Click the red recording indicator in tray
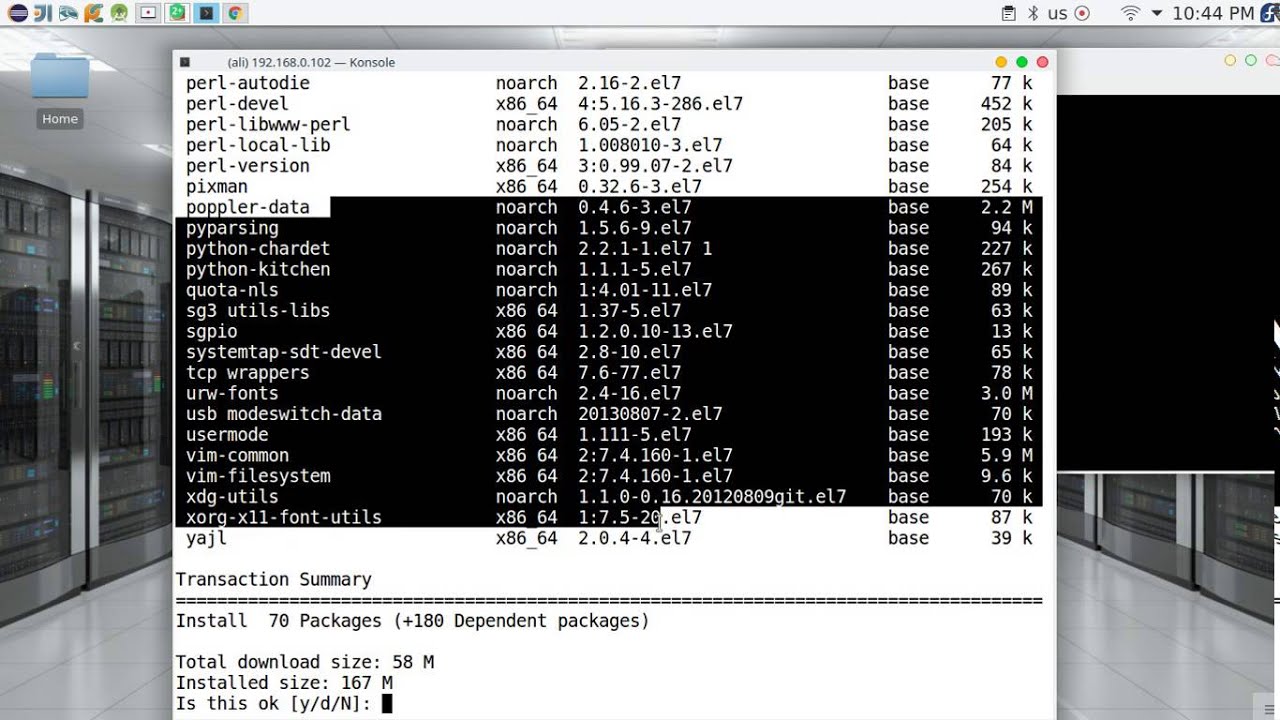This screenshot has height=720, width=1280. click(1081, 13)
